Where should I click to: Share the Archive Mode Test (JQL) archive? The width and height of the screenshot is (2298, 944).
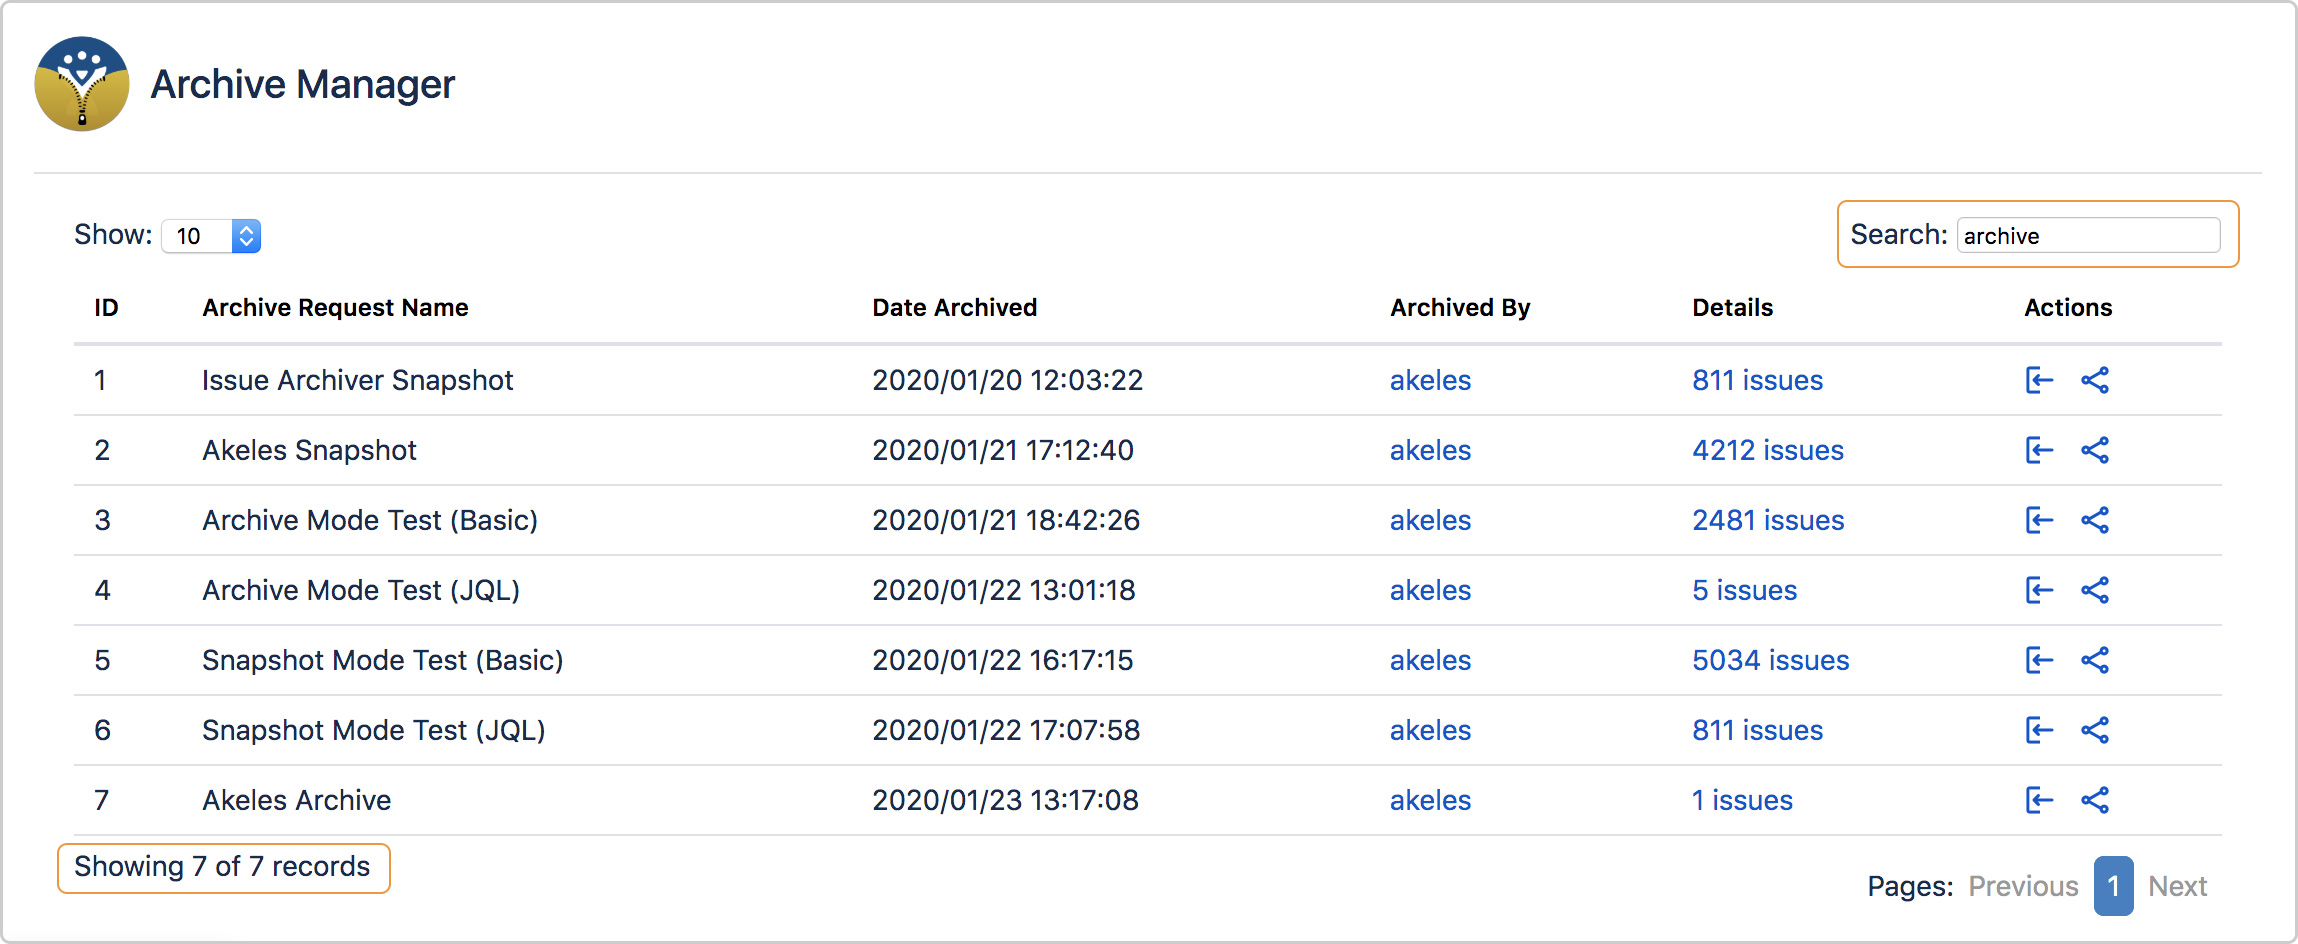[2096, 590]
